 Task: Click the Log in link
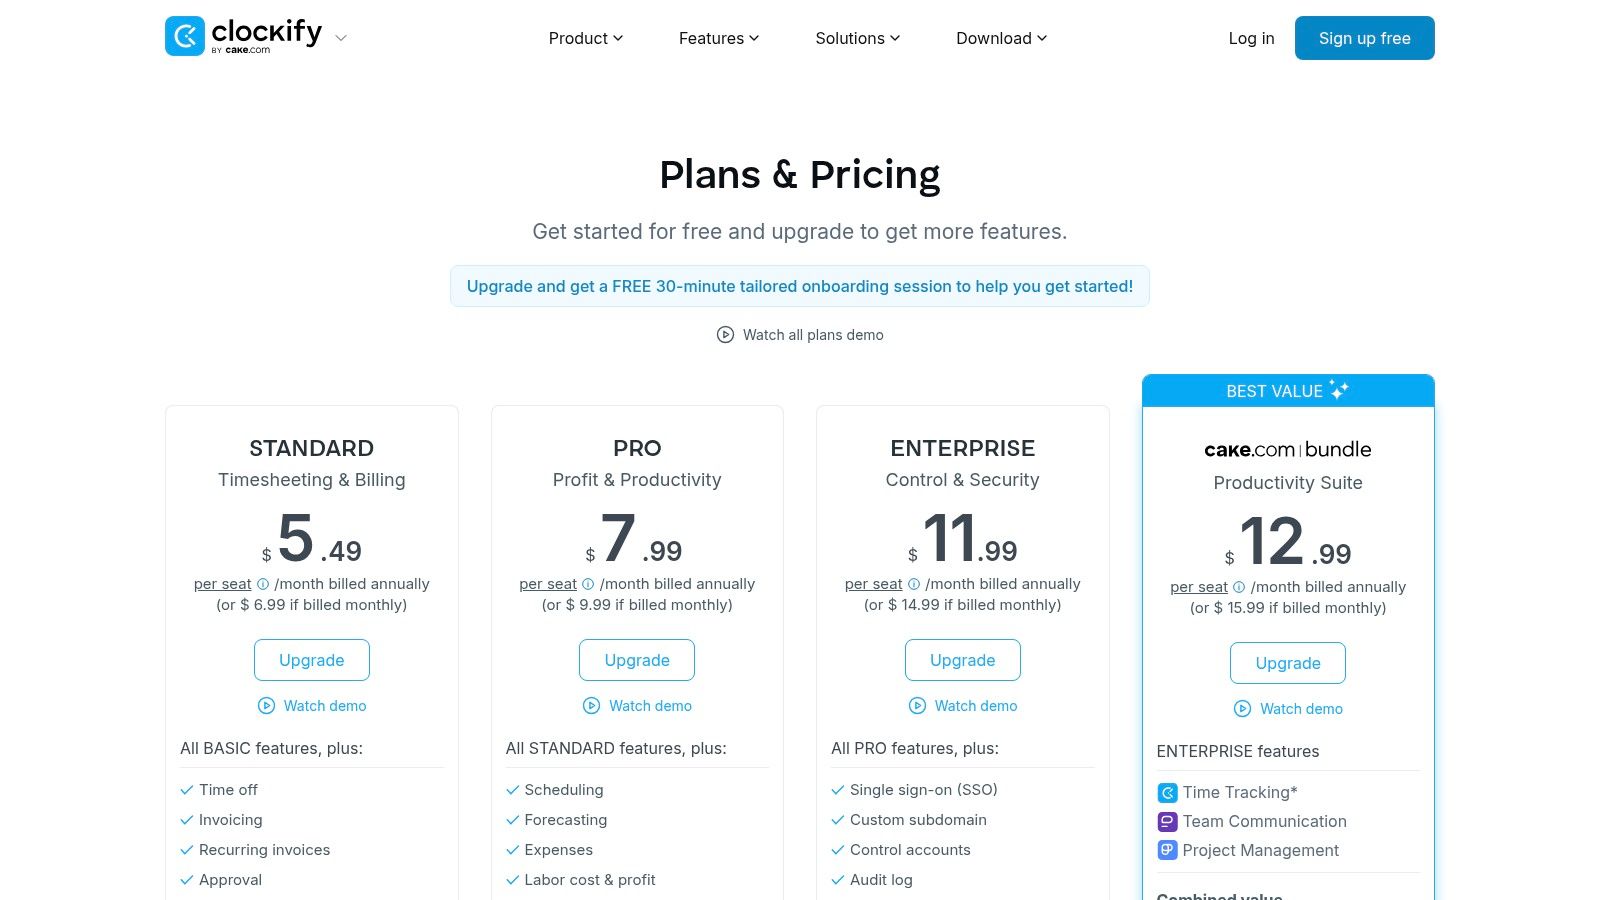(x=1251, y=38)
